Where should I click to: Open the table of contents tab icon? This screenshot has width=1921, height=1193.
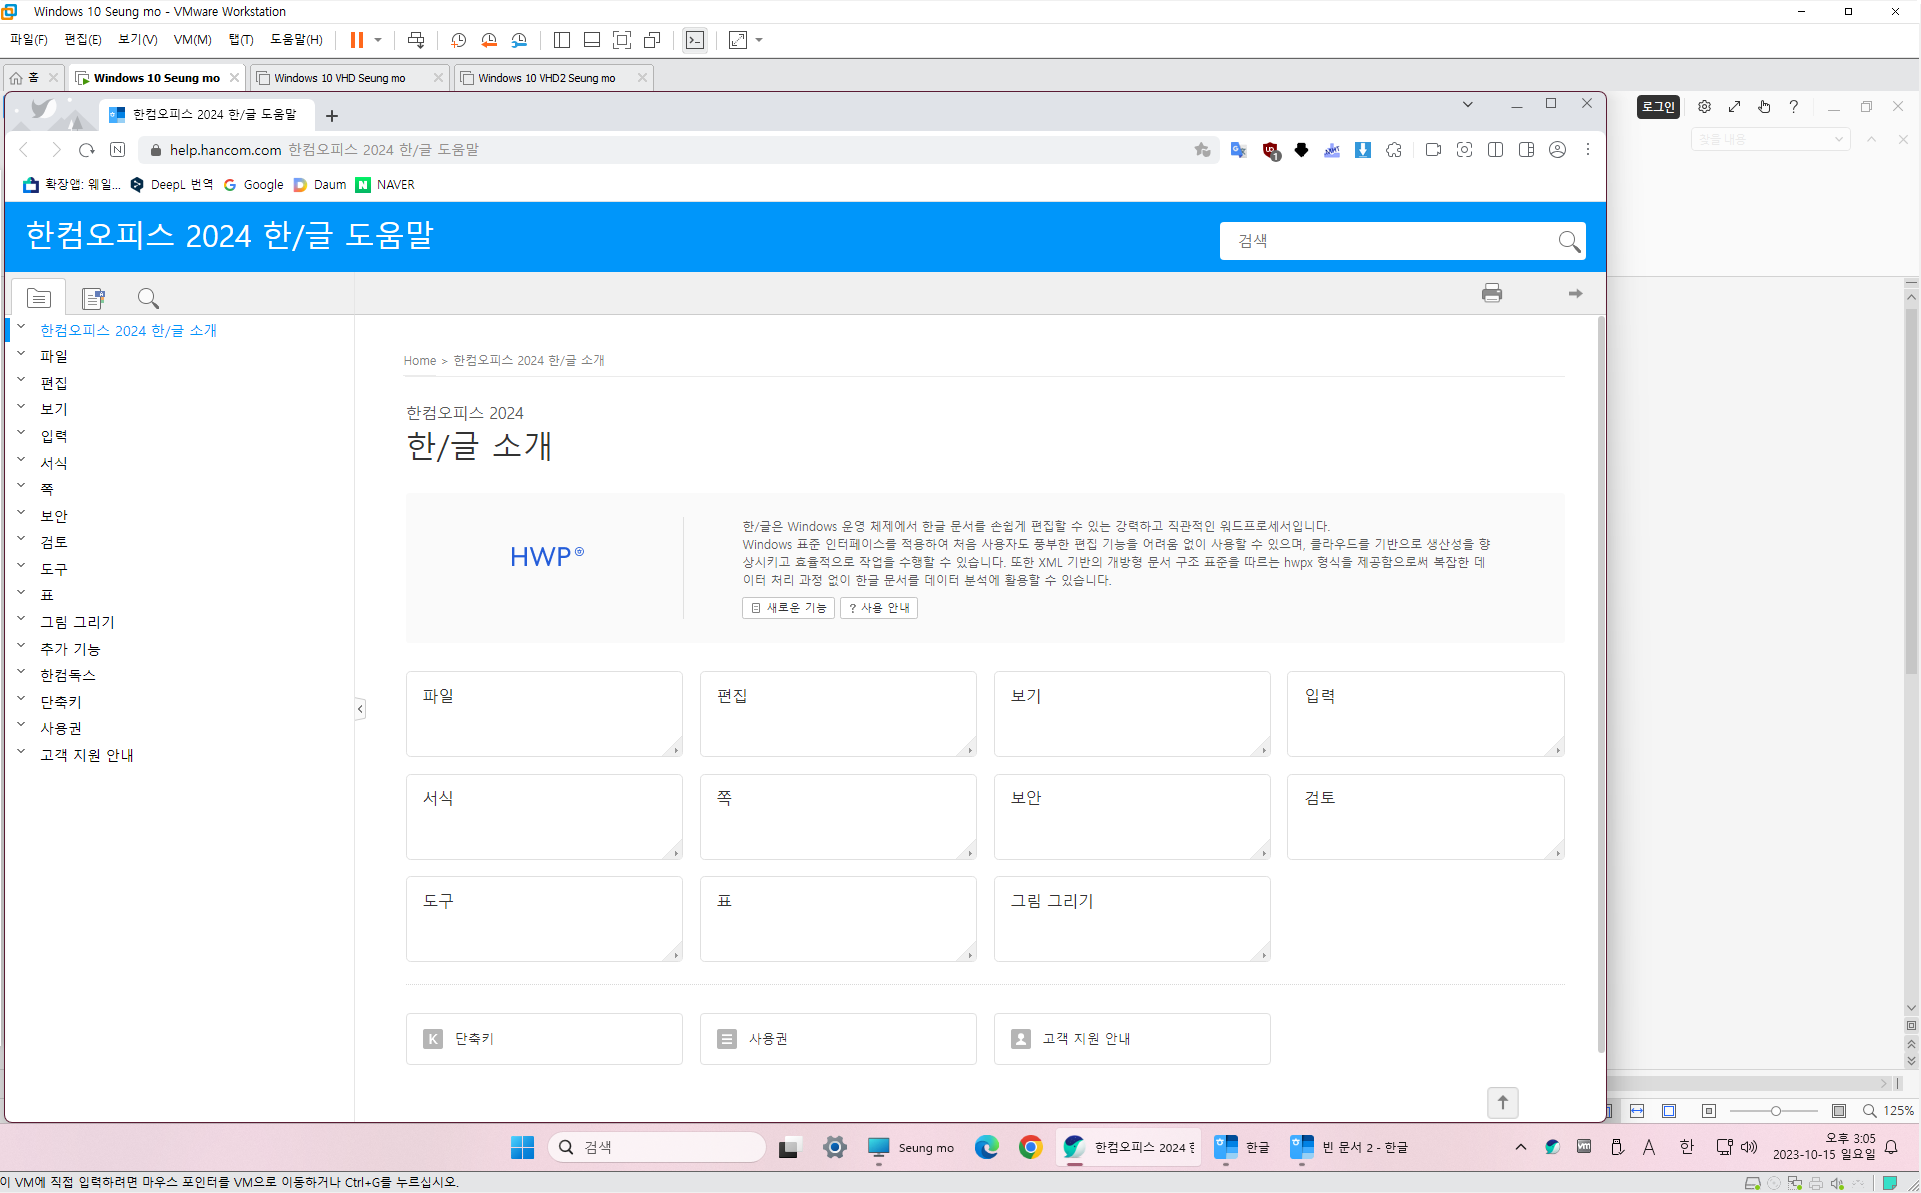[x=39, y=298]
